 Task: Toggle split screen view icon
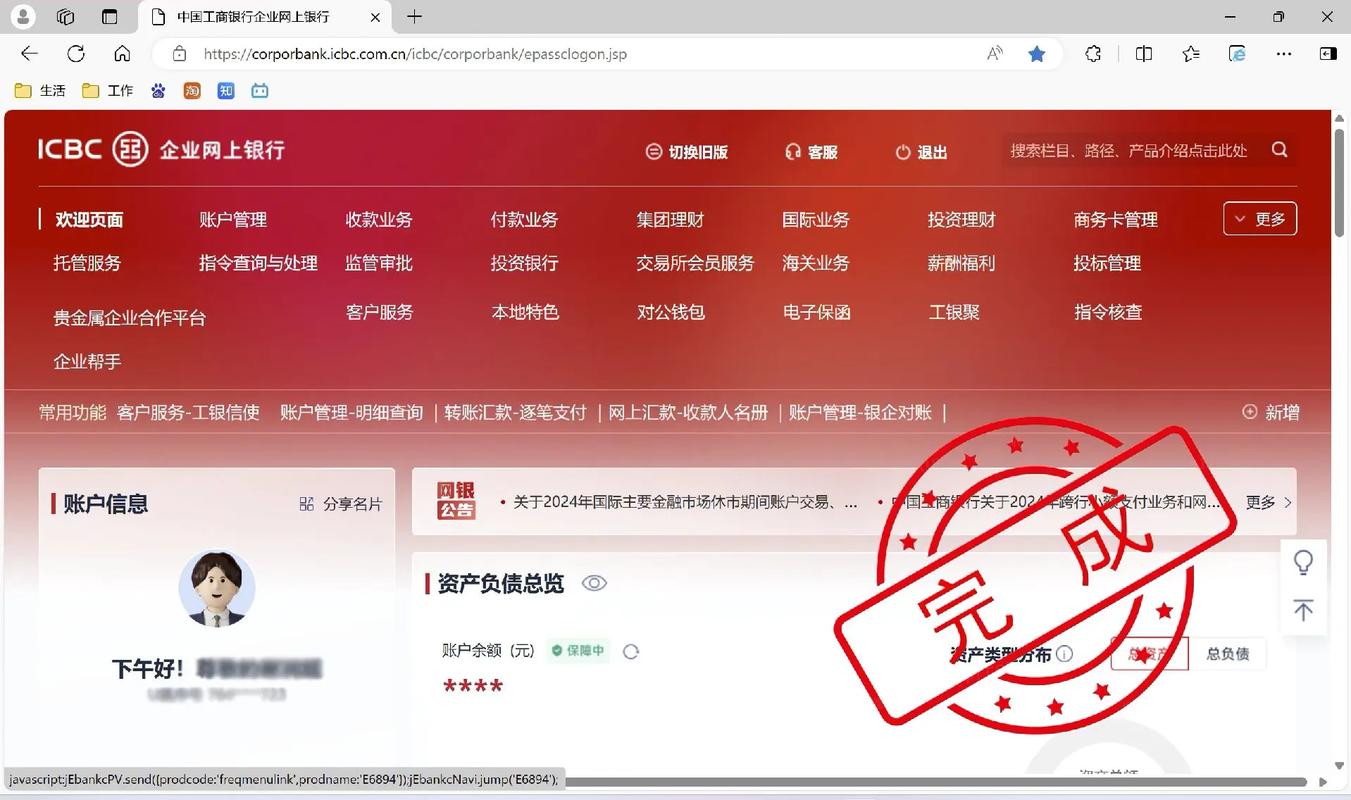pyautogui.click(x=1144, y=54)
